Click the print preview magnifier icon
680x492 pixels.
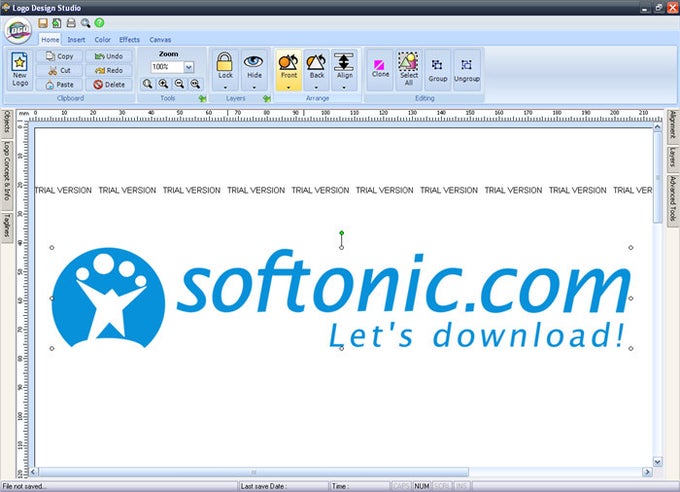85,23
